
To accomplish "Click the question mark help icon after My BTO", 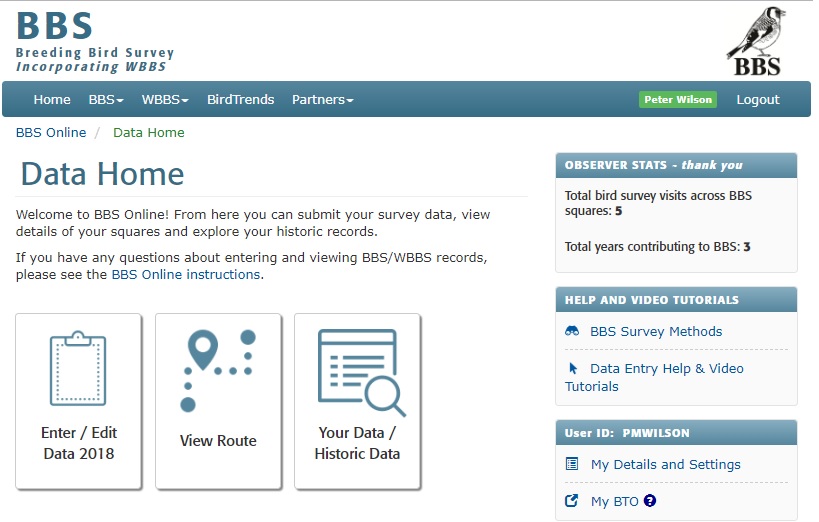I will pyautogui.click(x=650, y=501).
